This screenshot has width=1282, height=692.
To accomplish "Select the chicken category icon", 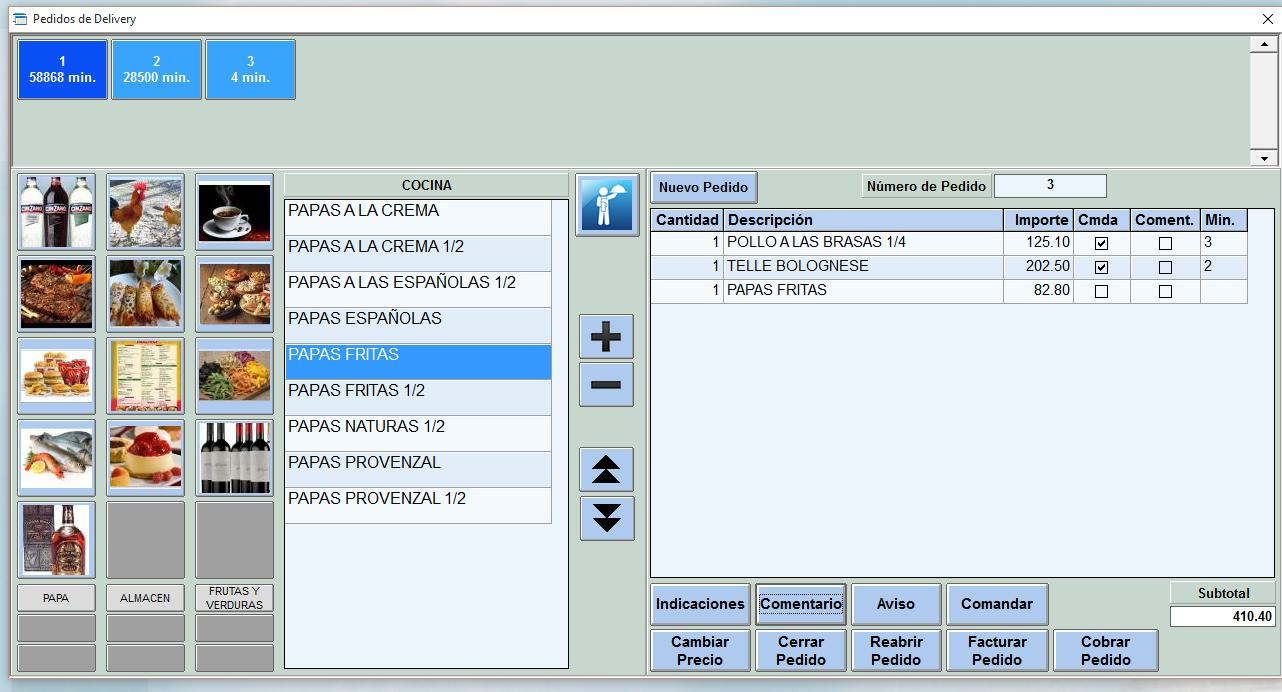I will 145,211.
